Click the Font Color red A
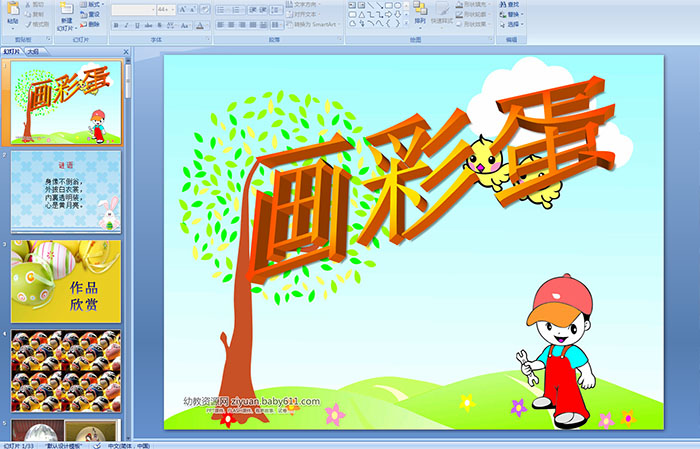Viewport: 700px width, 449px height. [x=200, y=25]
